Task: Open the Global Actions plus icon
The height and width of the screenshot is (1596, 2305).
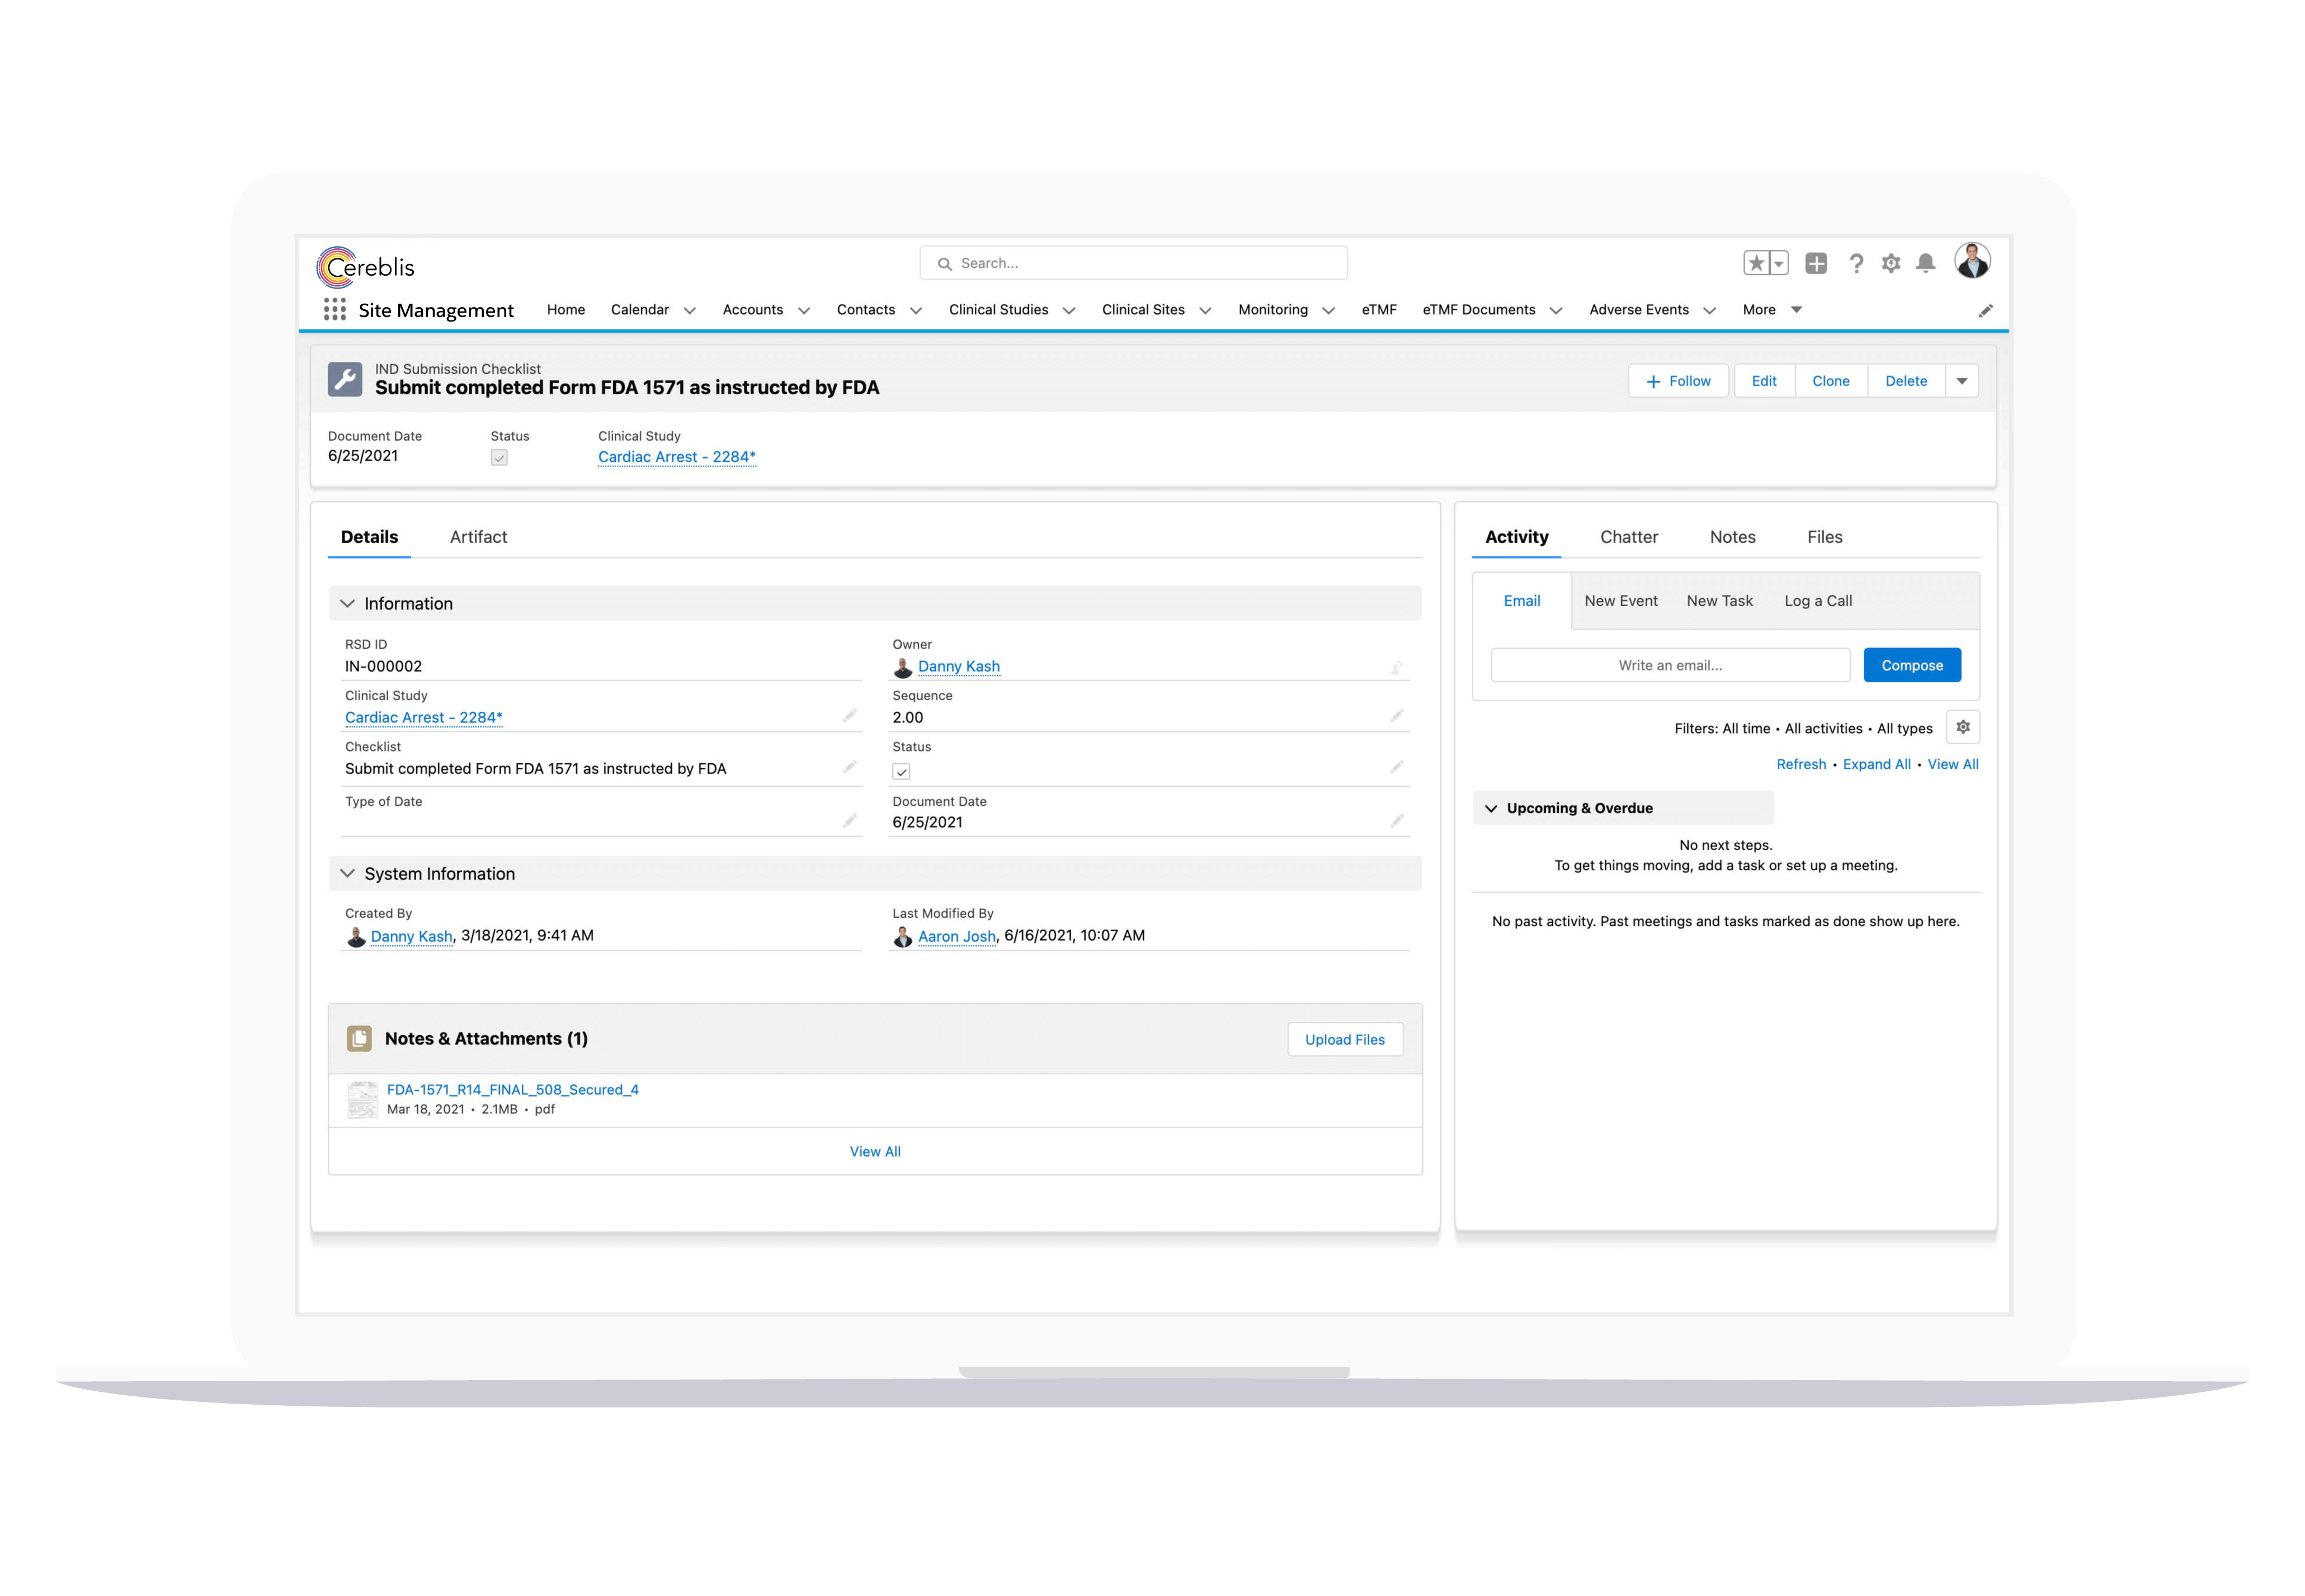Action: pyautogui.click(x=1816, y=263)
